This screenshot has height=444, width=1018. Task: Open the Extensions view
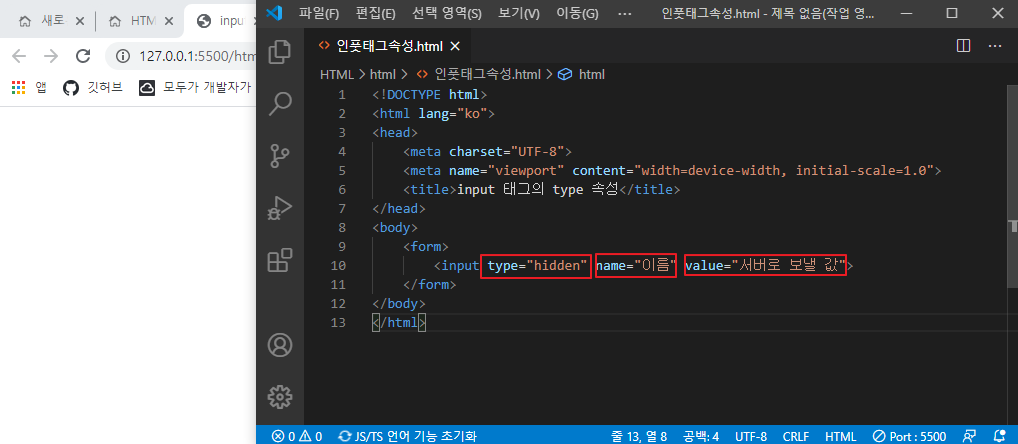click(x=280, y=260)
